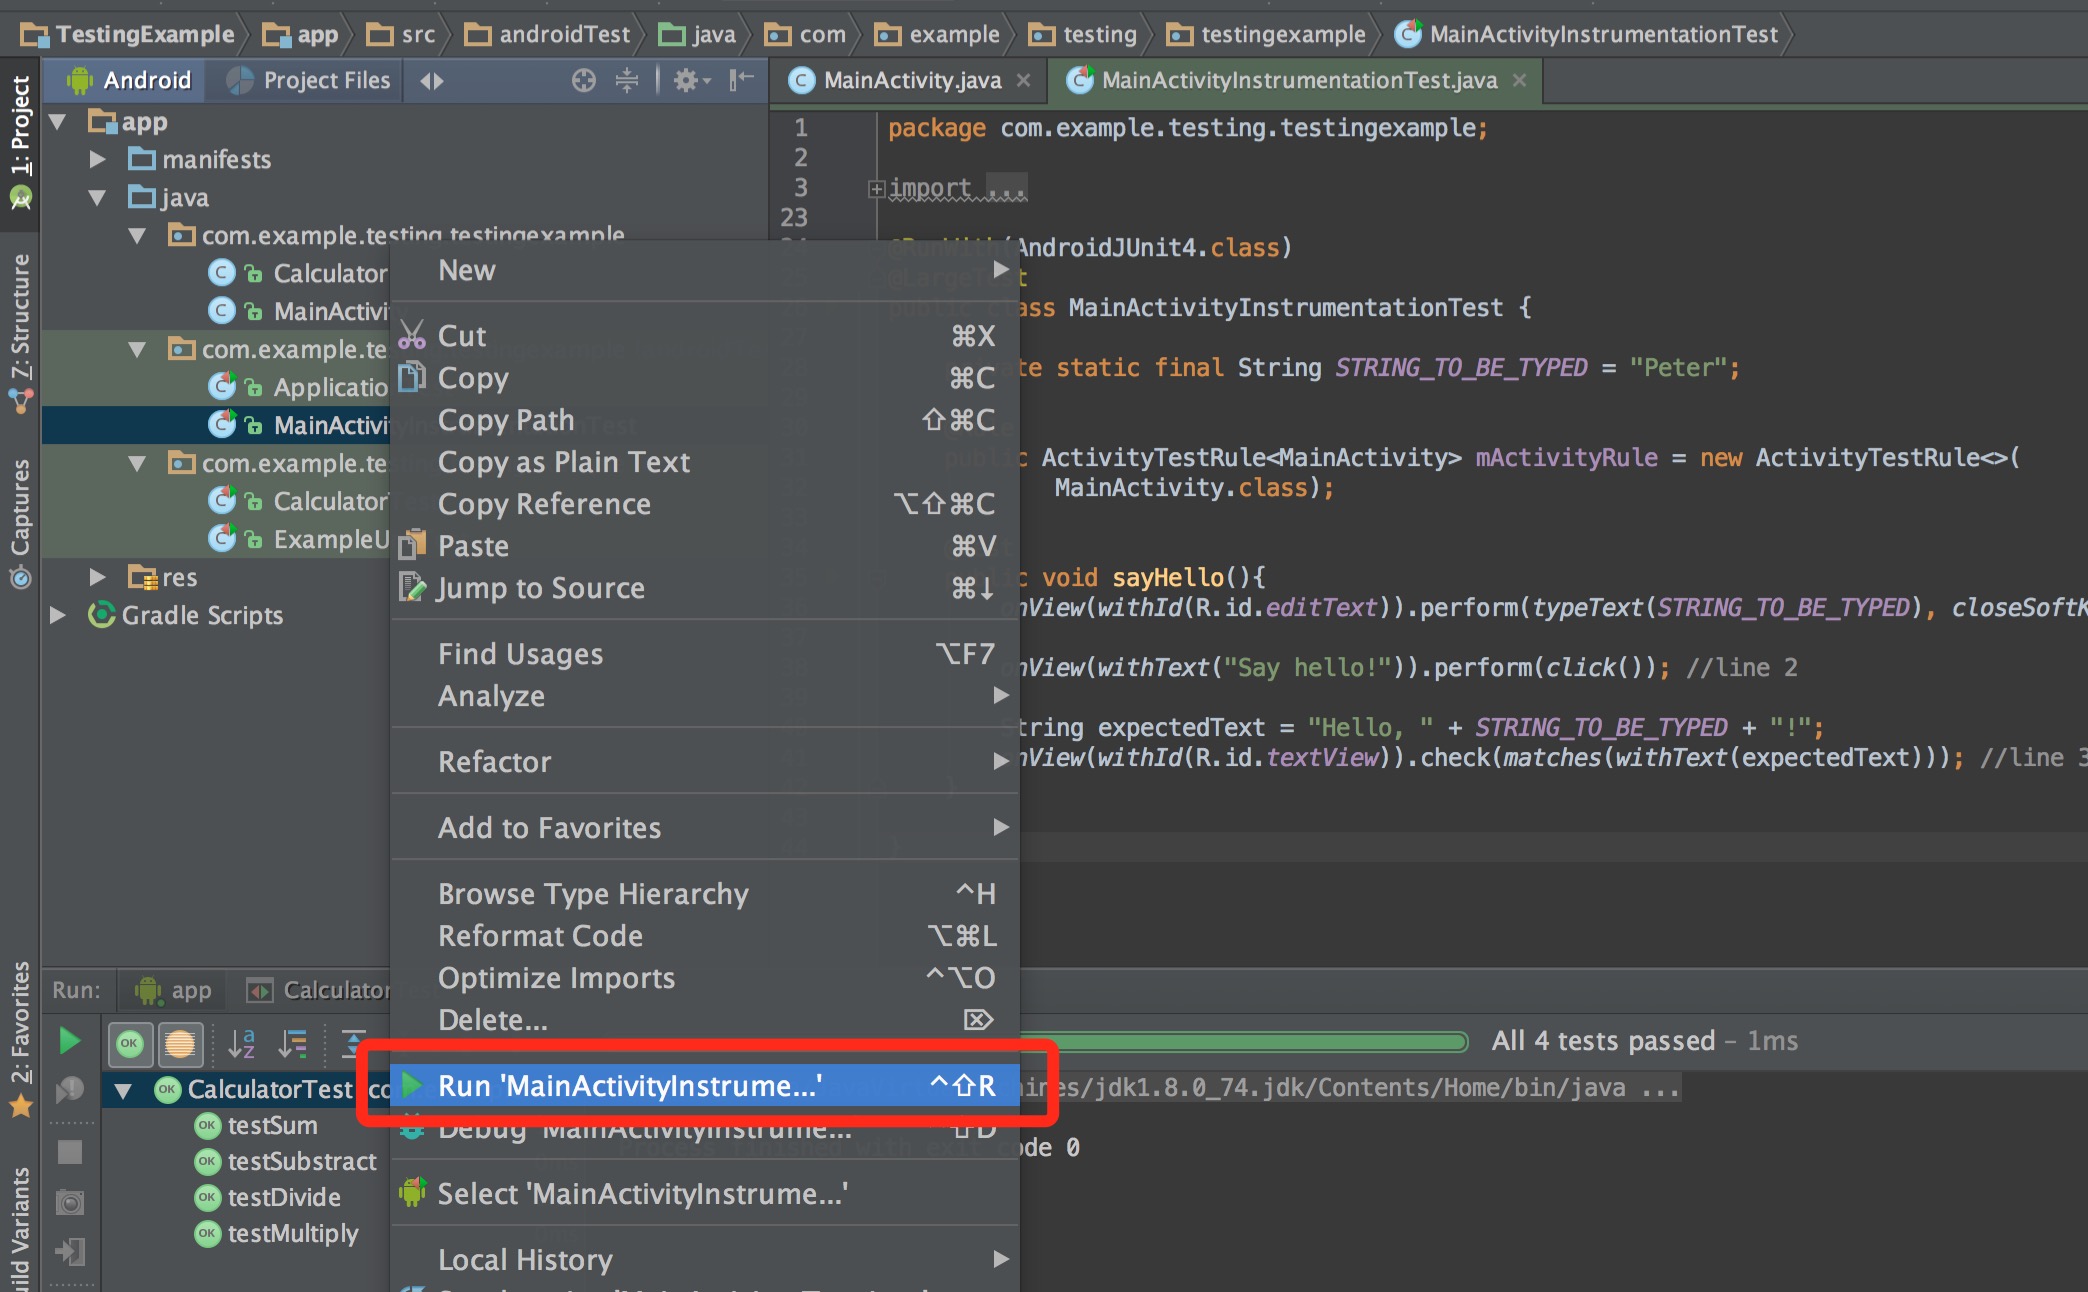Collapse the java folder node

[97, 197]
